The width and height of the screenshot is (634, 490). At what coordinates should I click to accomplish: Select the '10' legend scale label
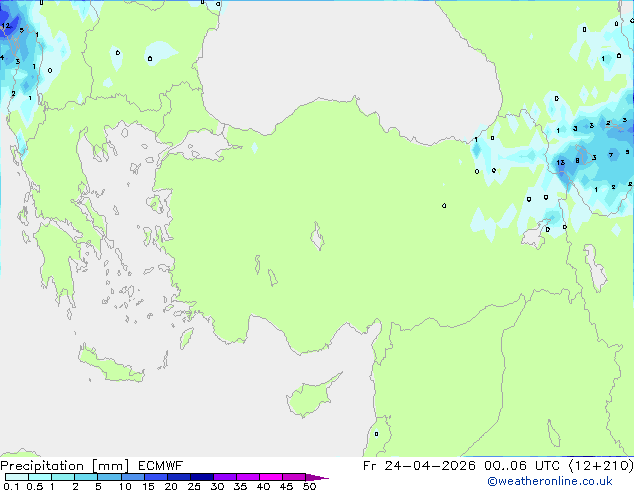pos(125,486)
